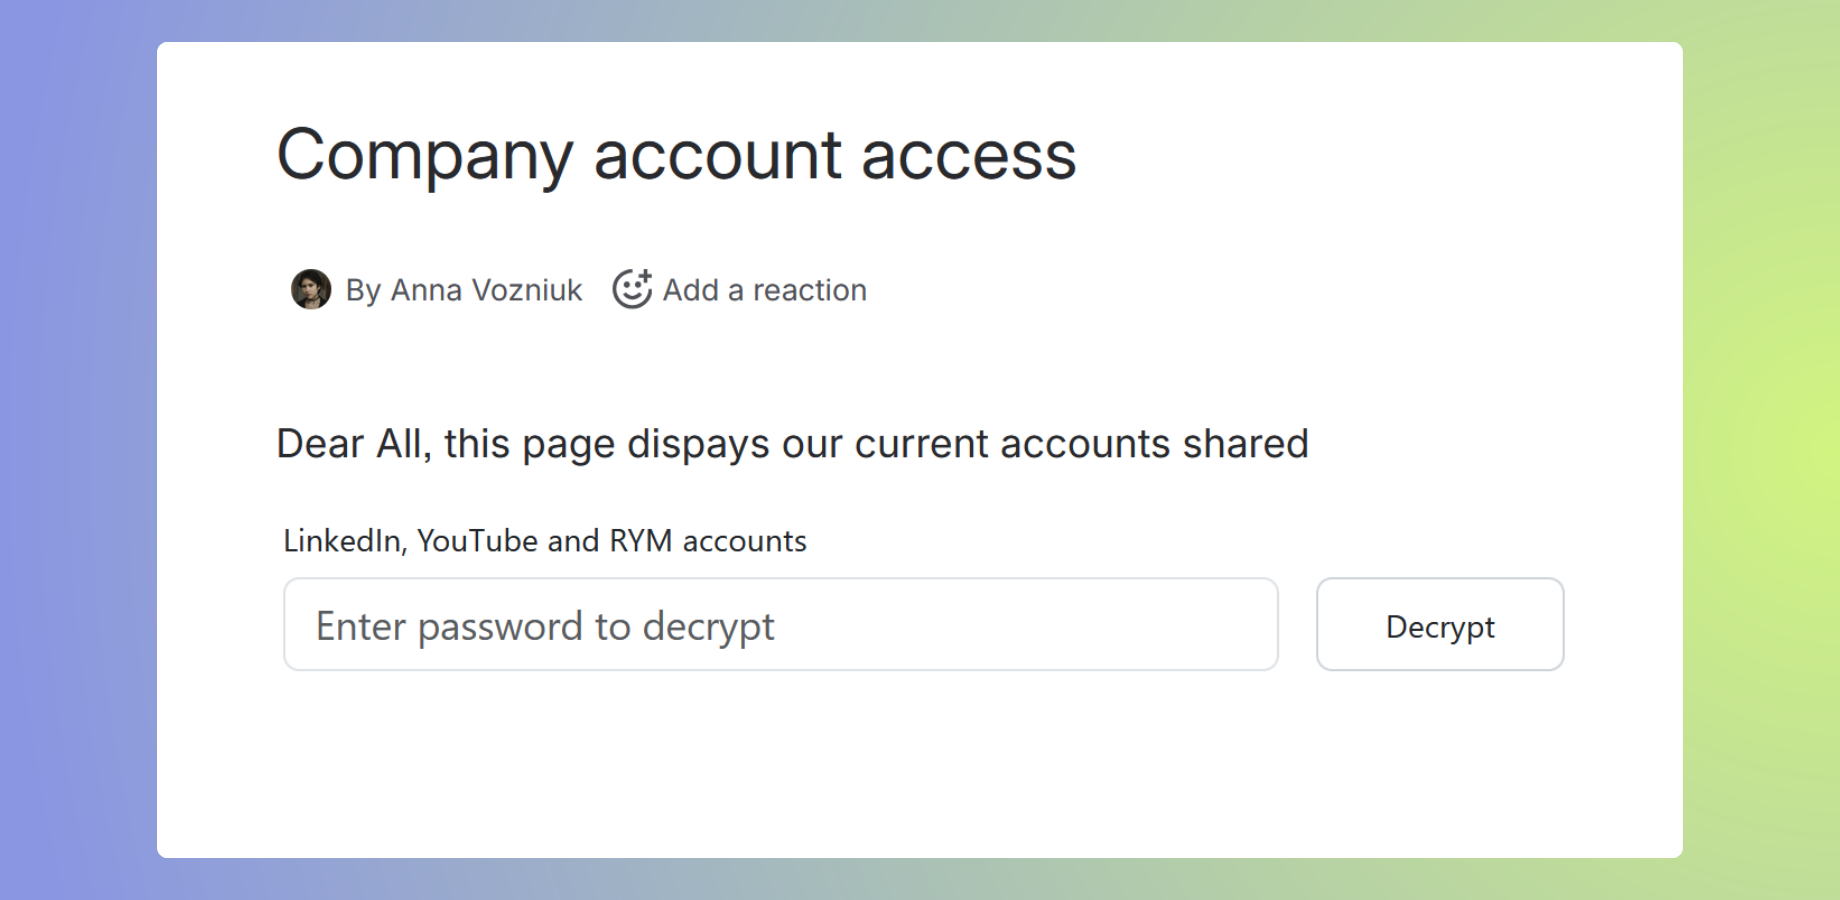Click "RYM" in the field label
Viewport: 1840px width, 900px height.
(640, 541)
